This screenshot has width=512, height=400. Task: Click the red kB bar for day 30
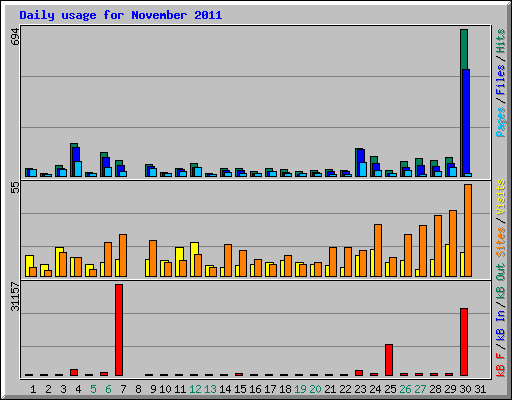[464, 342]
